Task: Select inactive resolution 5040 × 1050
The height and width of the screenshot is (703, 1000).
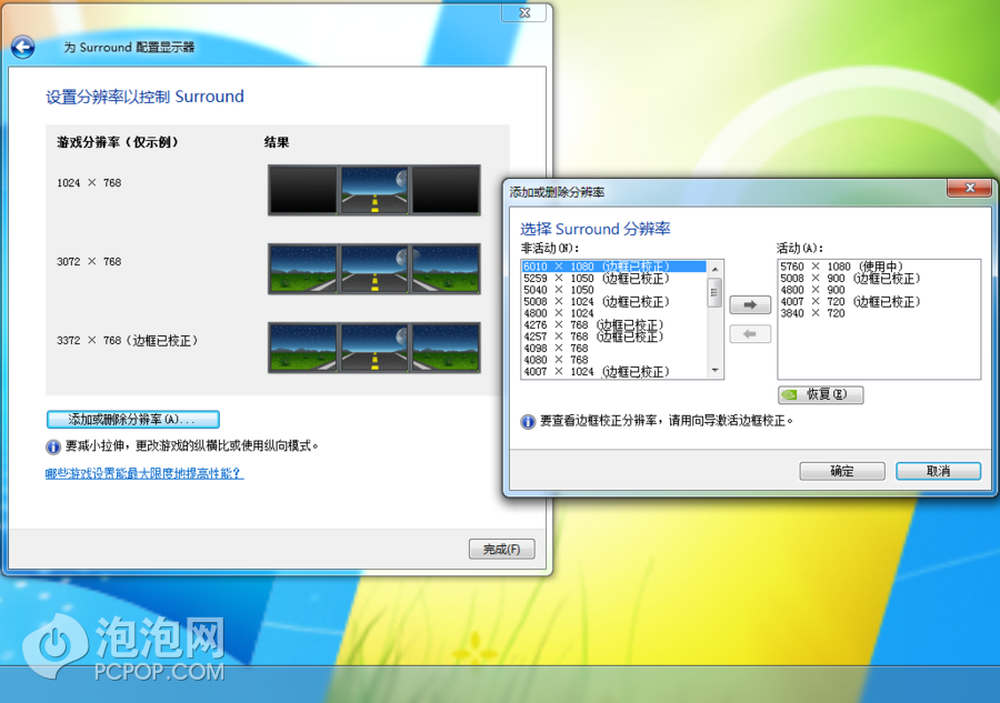Action: click(x=614, y=290)
